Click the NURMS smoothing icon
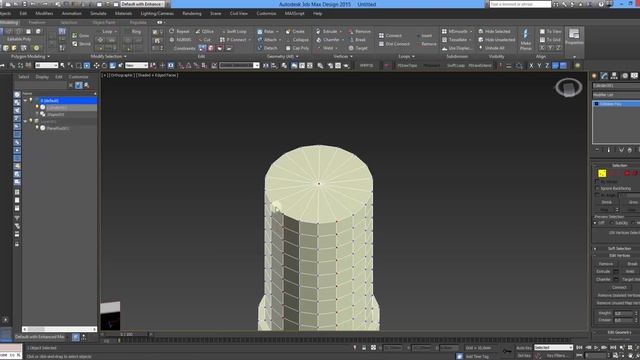Viewport: 640px width, 360px height. [172, 40]
